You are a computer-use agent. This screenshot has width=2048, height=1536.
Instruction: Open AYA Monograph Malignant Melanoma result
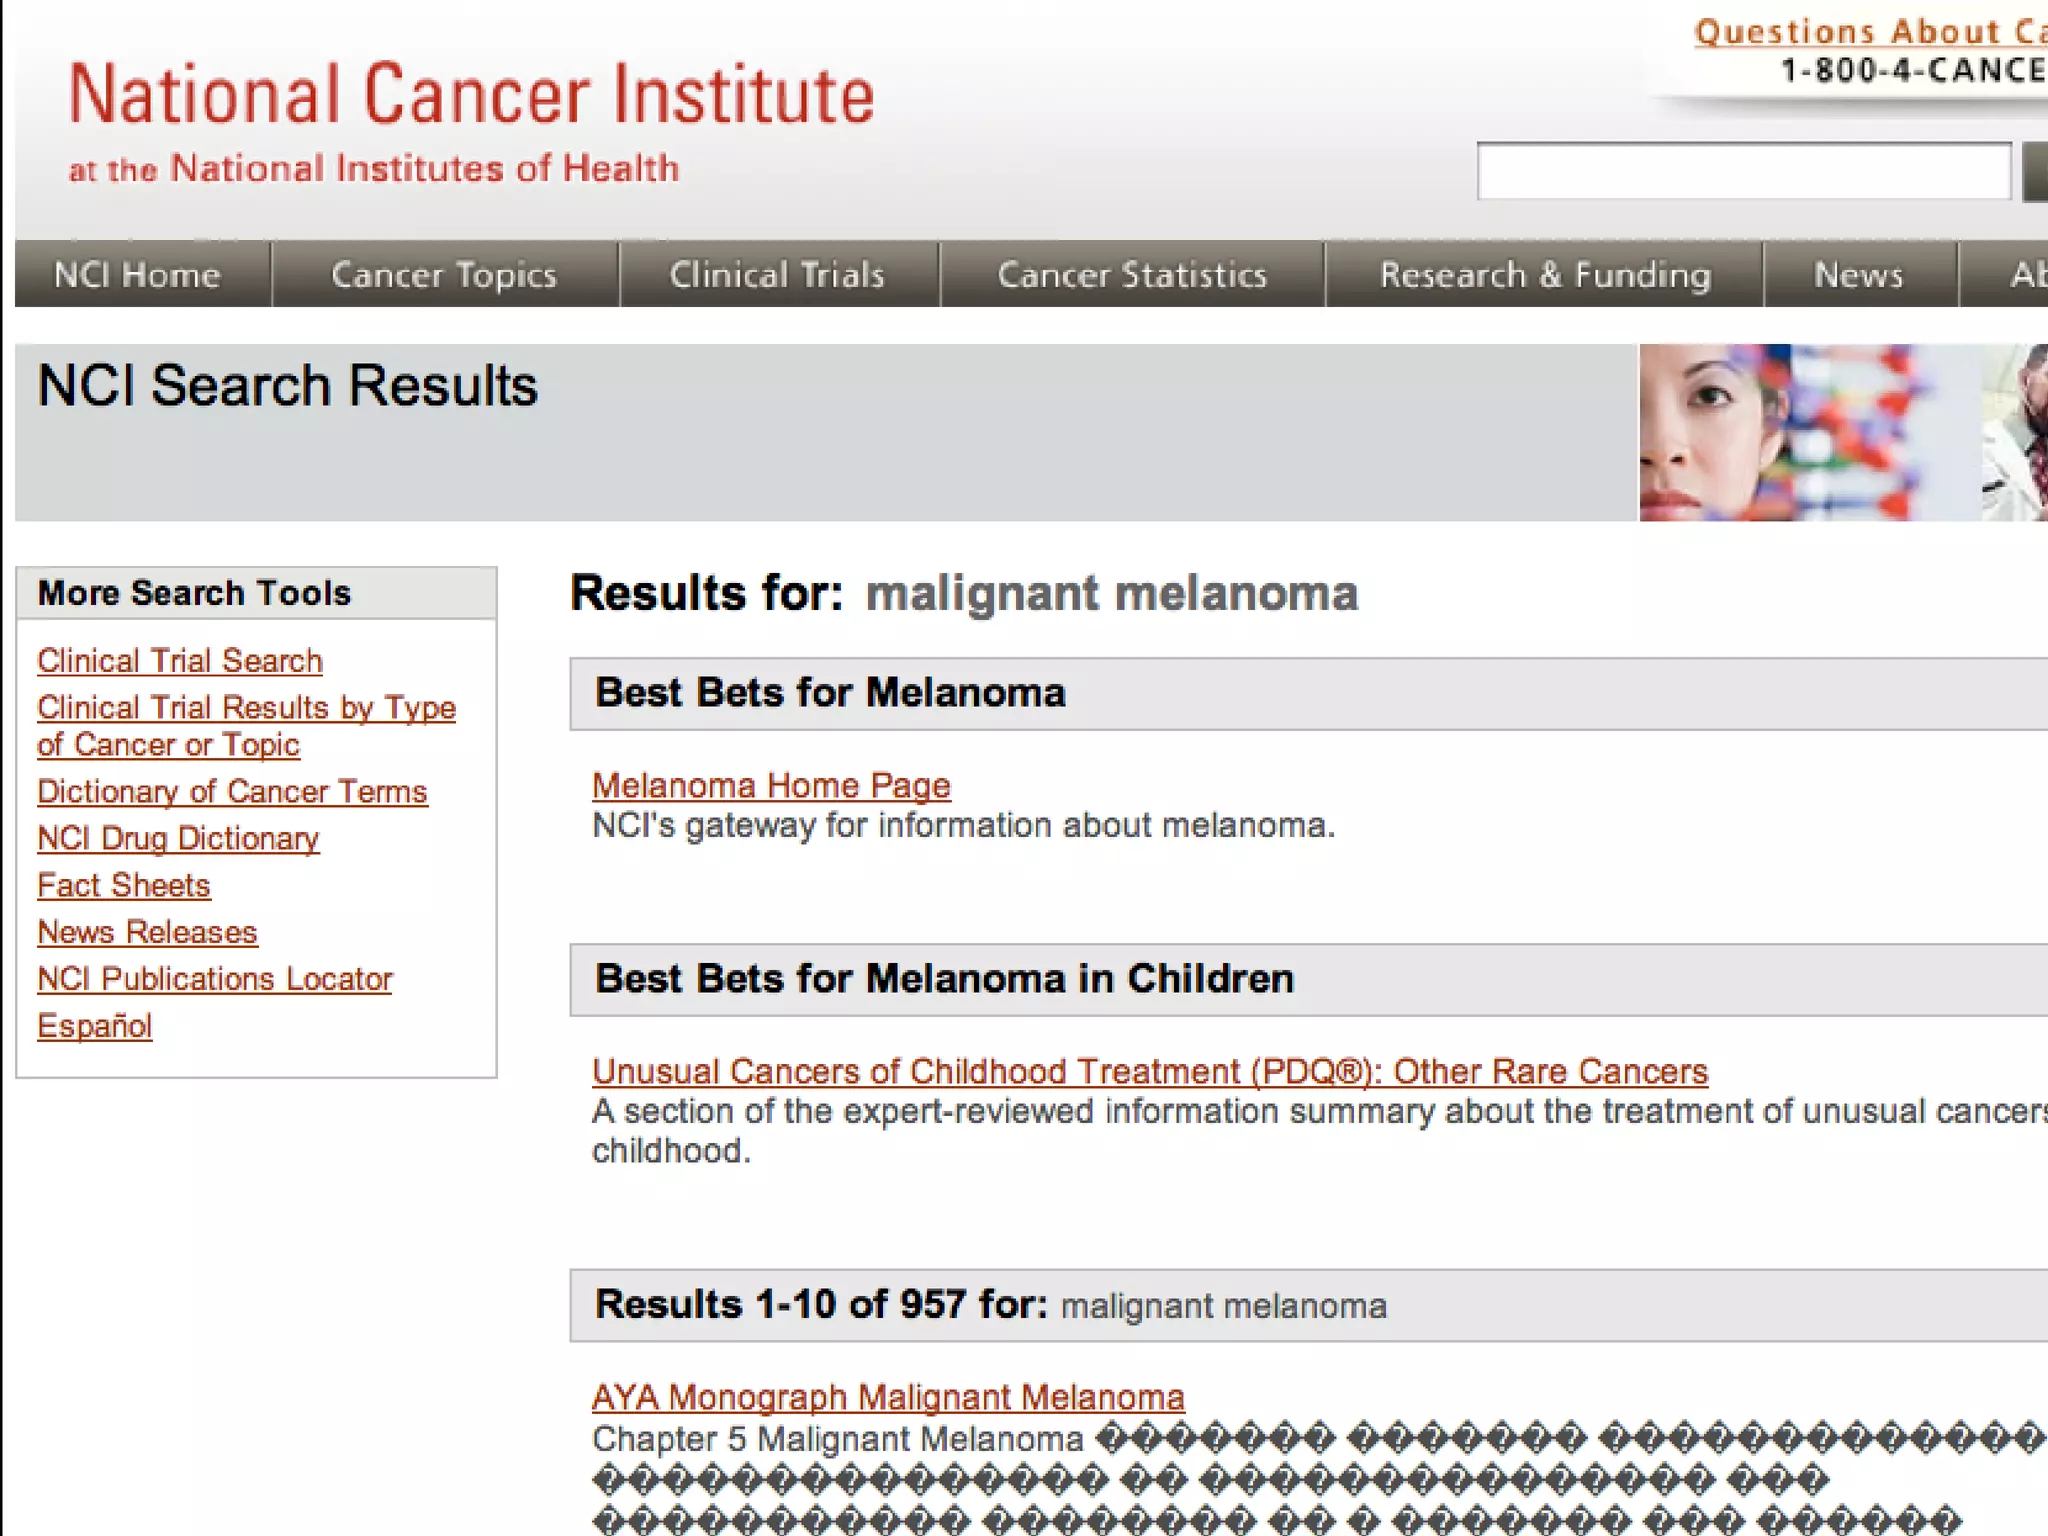[x=888, y=1398]
